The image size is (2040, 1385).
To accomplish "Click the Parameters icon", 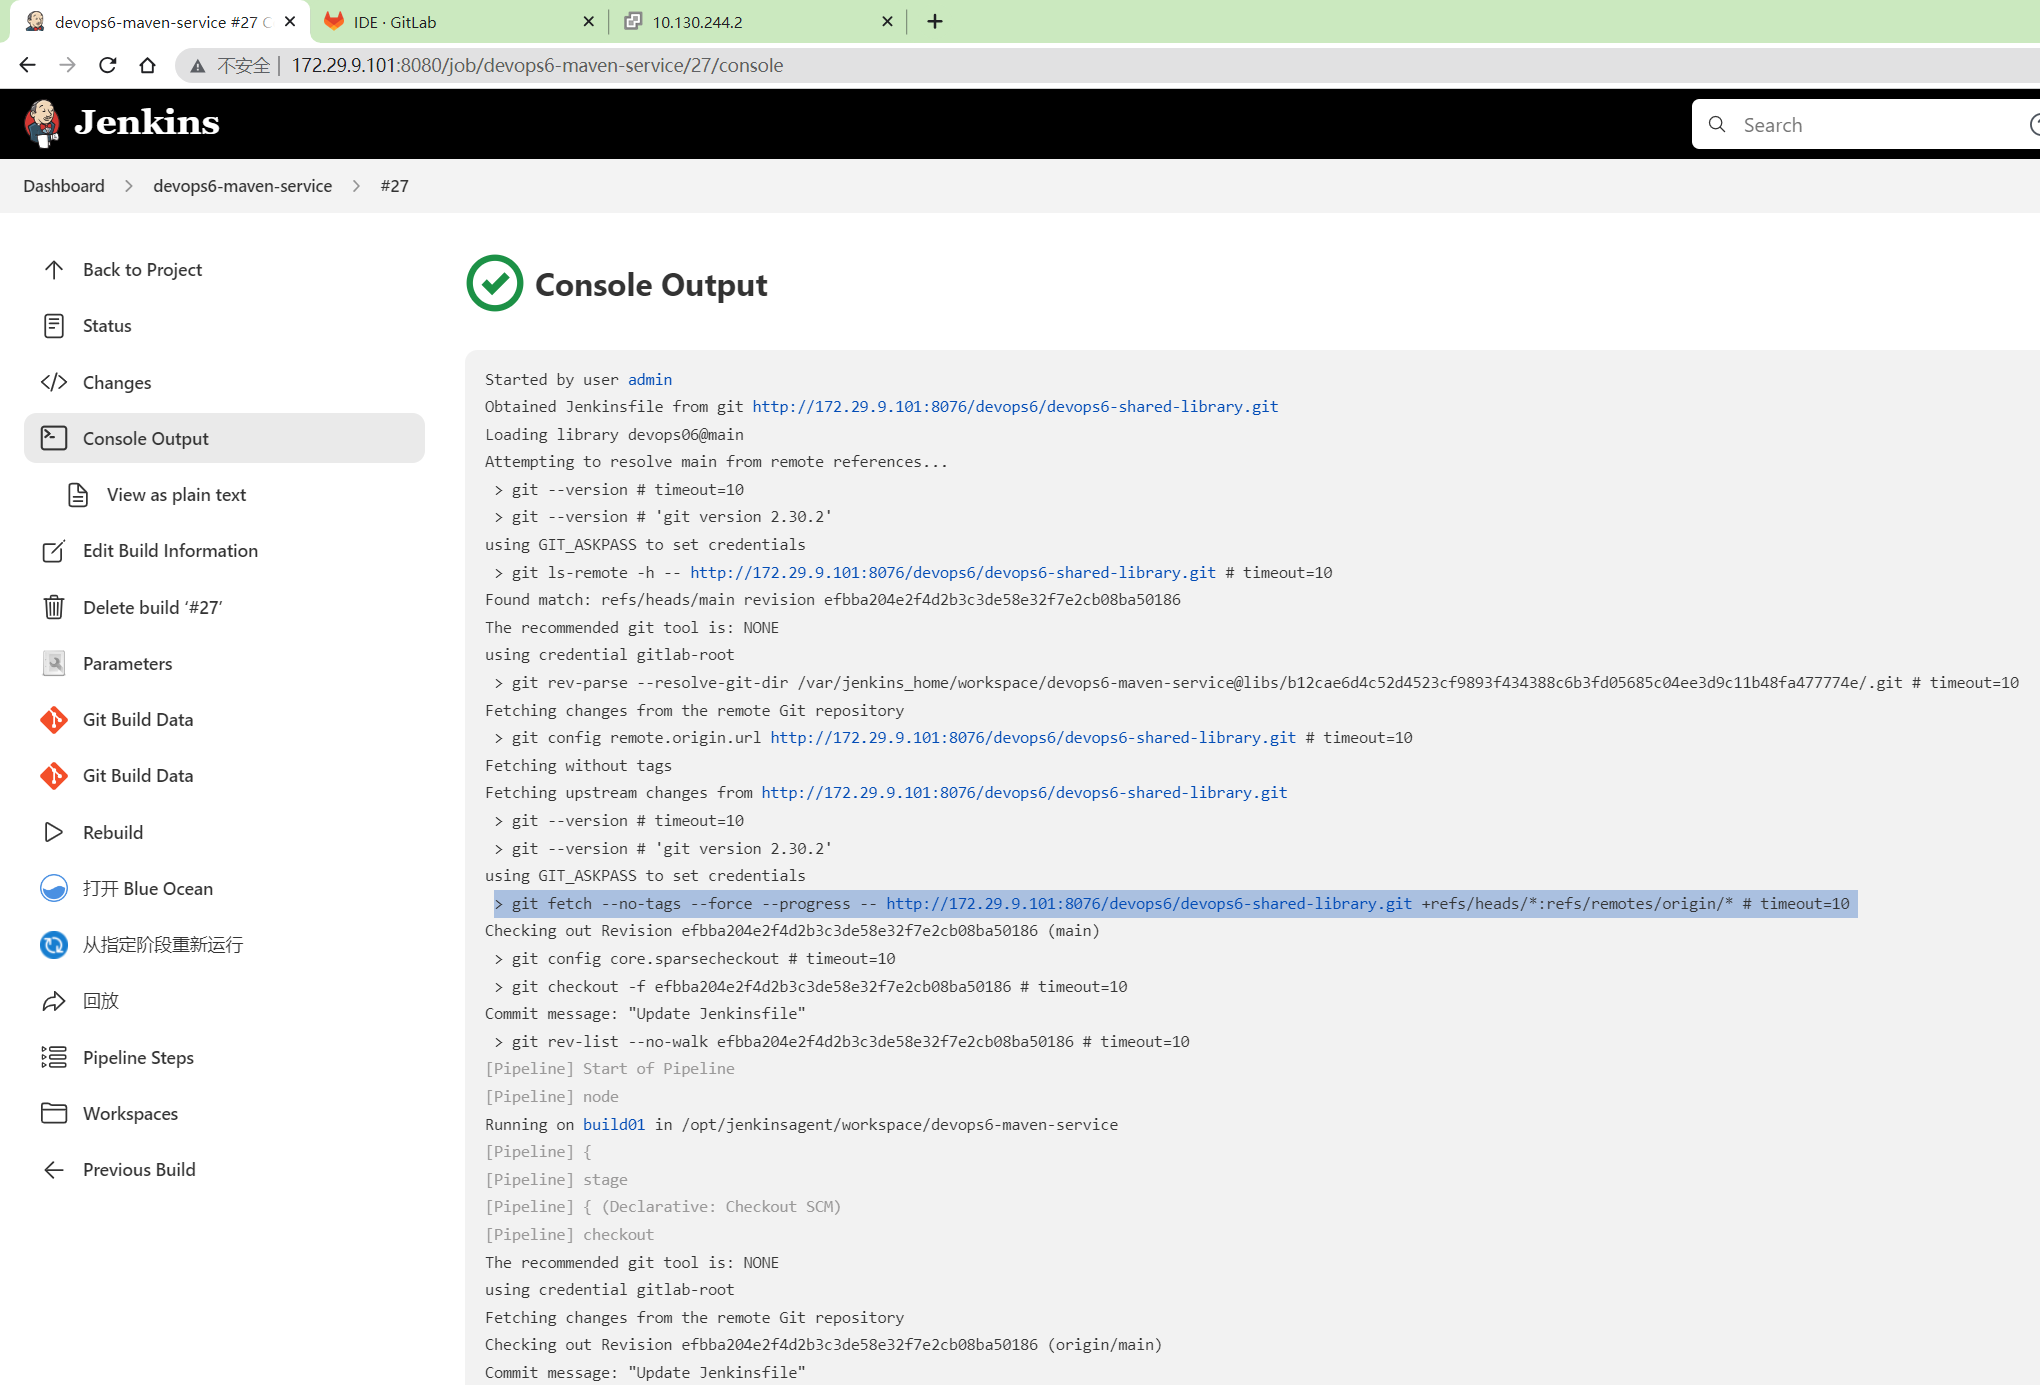I will tap(54, 663).
